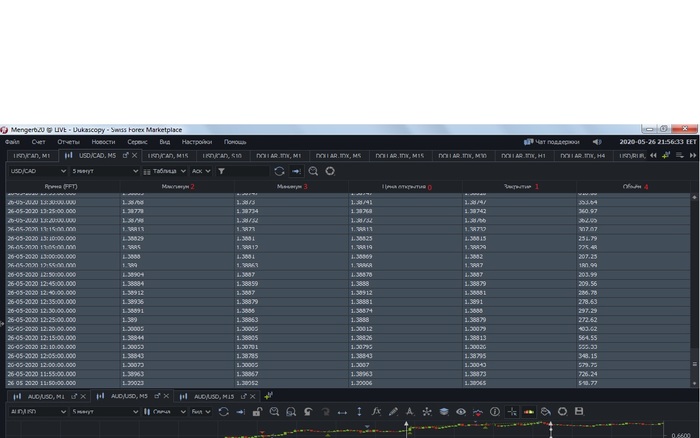Undock the AUD/USD, M15 tab
Viewport: 700px width, 438px height.
click(244, 396)
